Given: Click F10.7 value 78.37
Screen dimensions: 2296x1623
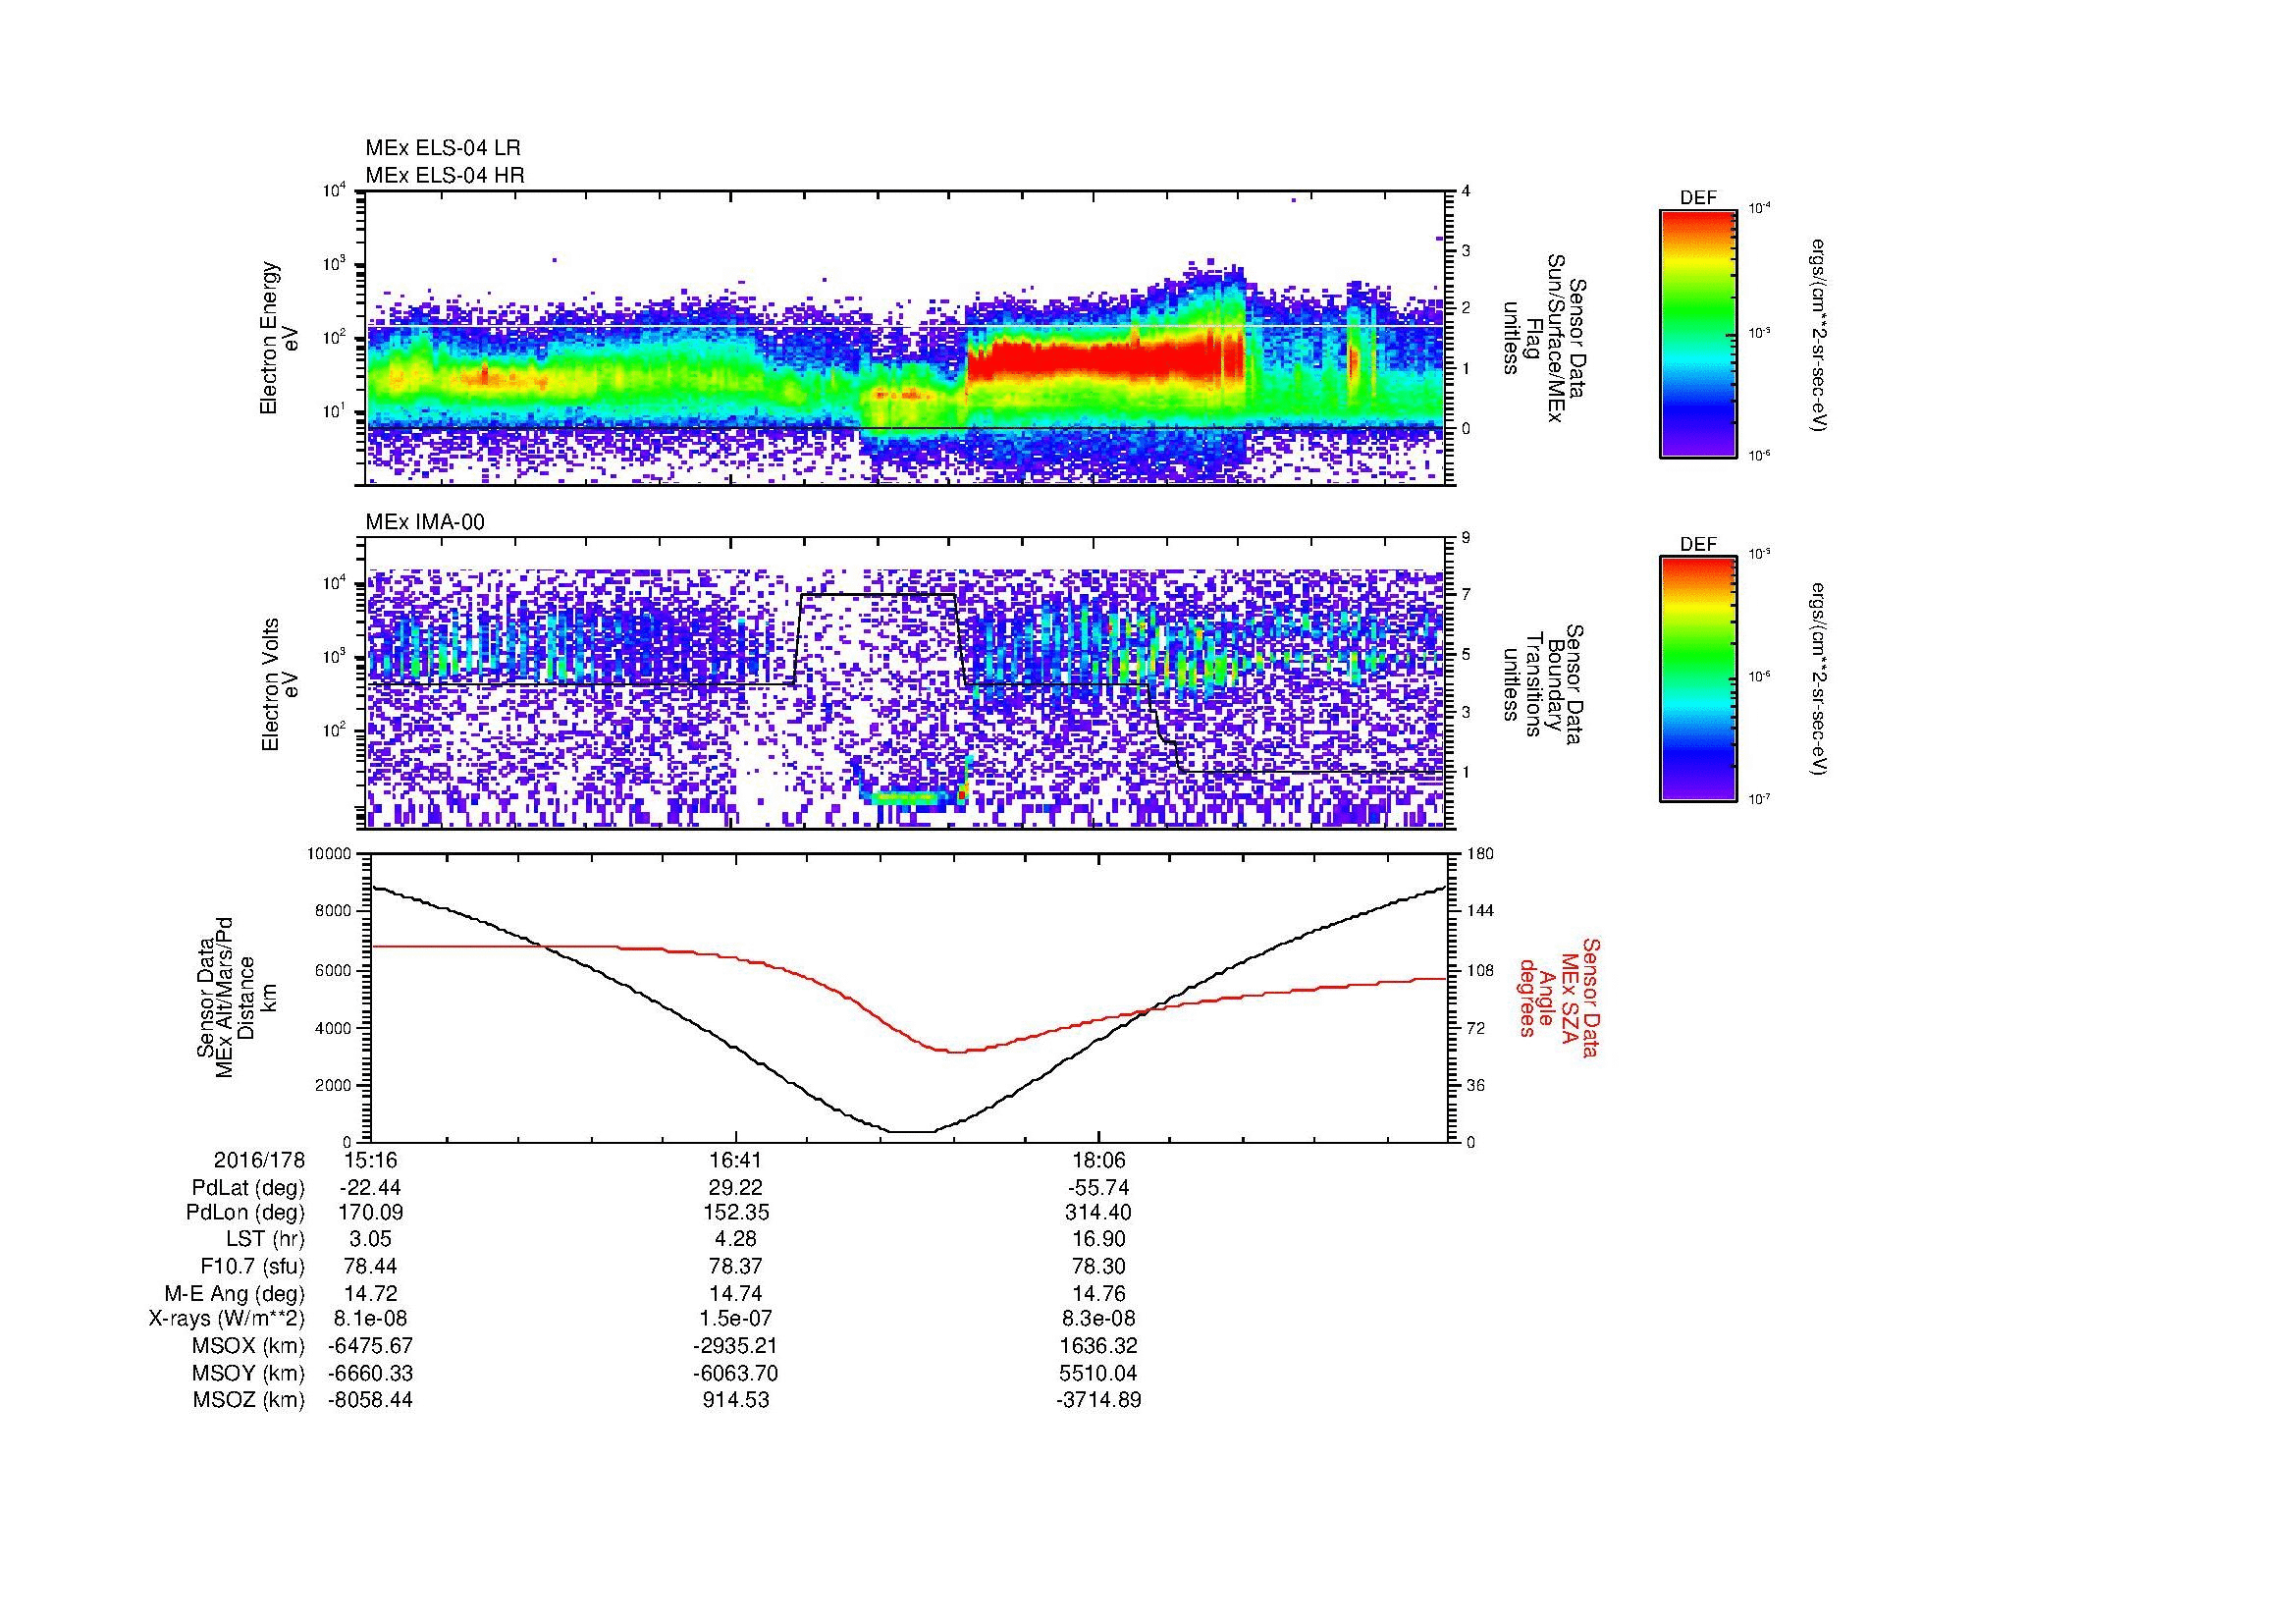Looking at the screenshot, I should [736, 1267].
